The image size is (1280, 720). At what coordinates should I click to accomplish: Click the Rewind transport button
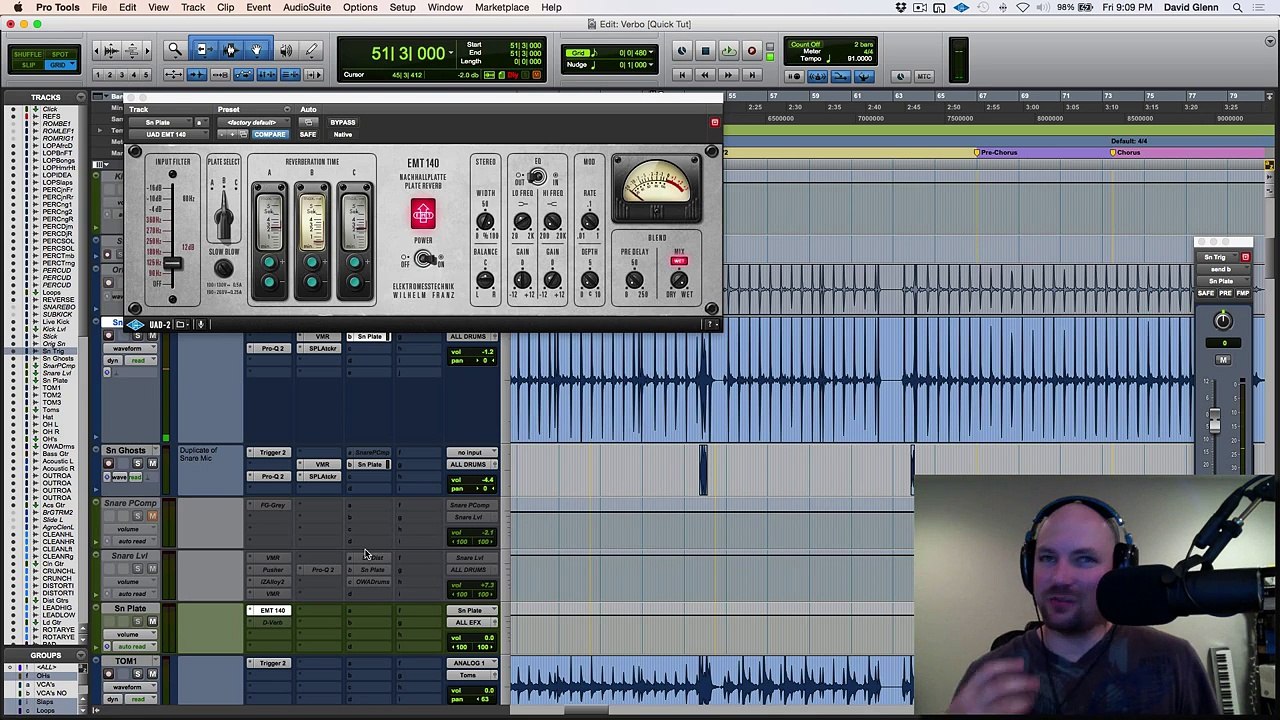(705, 75)
